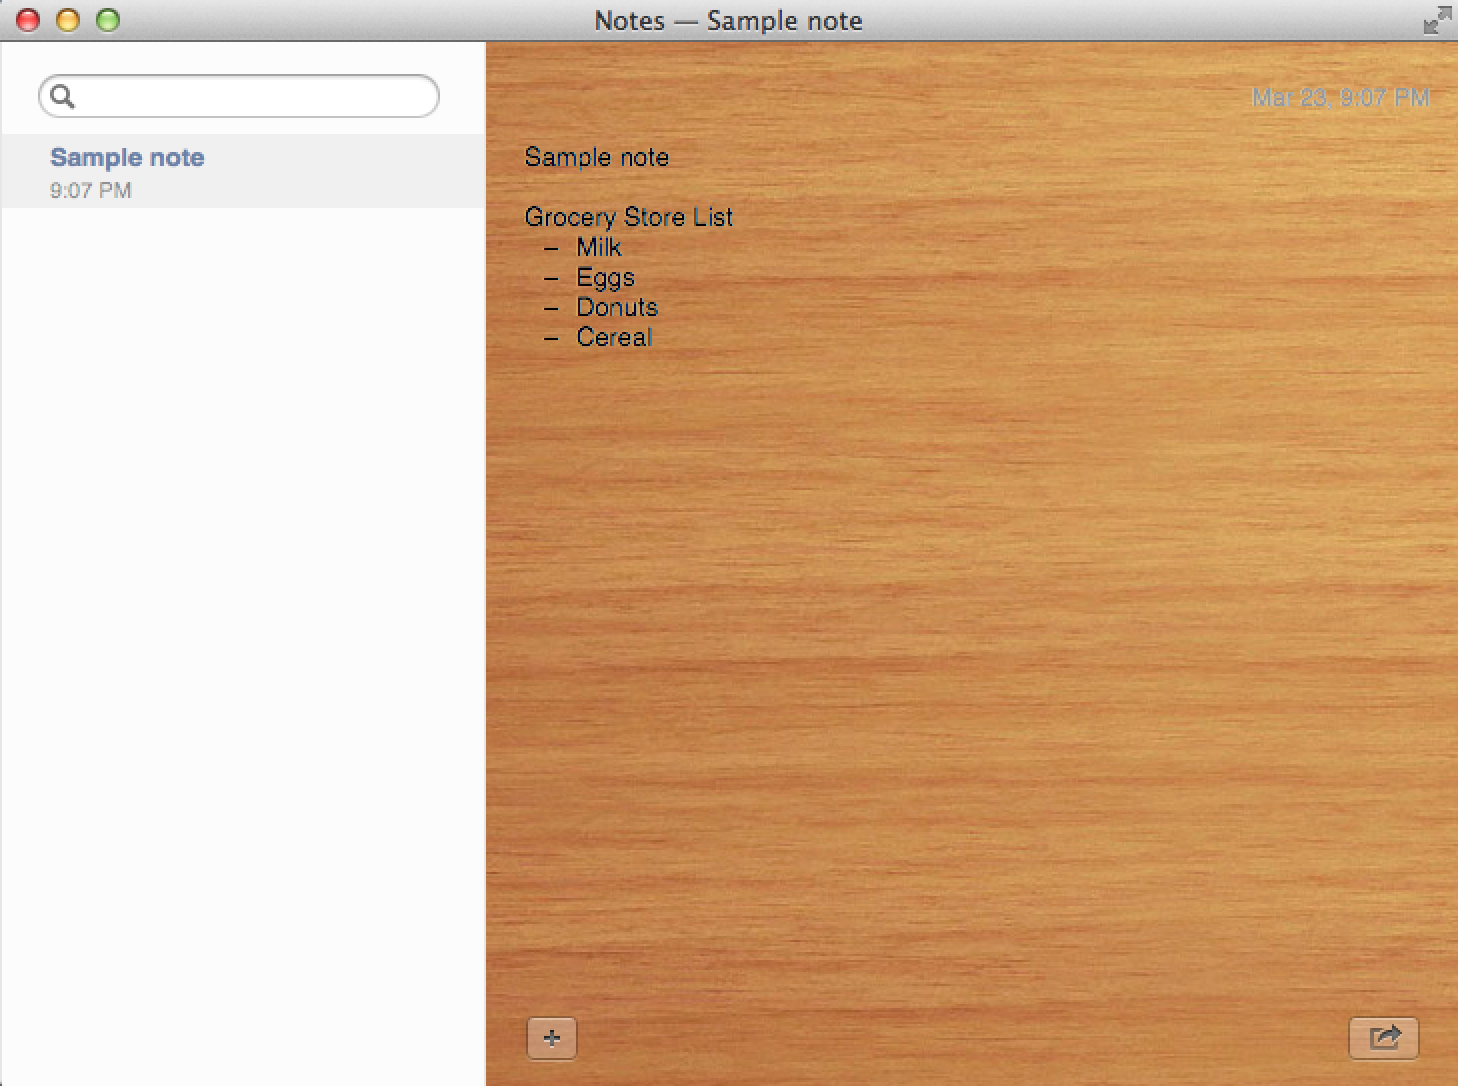Click the Cereal list item
The height and width of the screenshot is (1086, 1458).
[614, 337]
